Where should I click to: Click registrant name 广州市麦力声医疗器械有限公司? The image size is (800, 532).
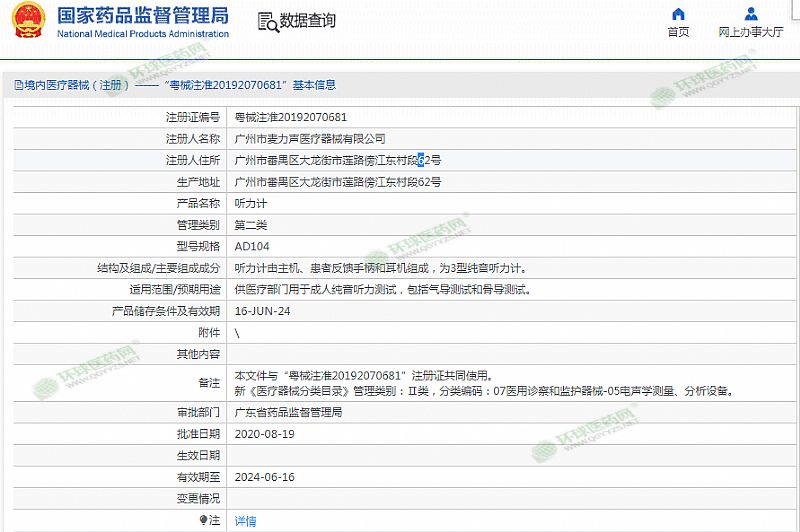tap(309, 139)
